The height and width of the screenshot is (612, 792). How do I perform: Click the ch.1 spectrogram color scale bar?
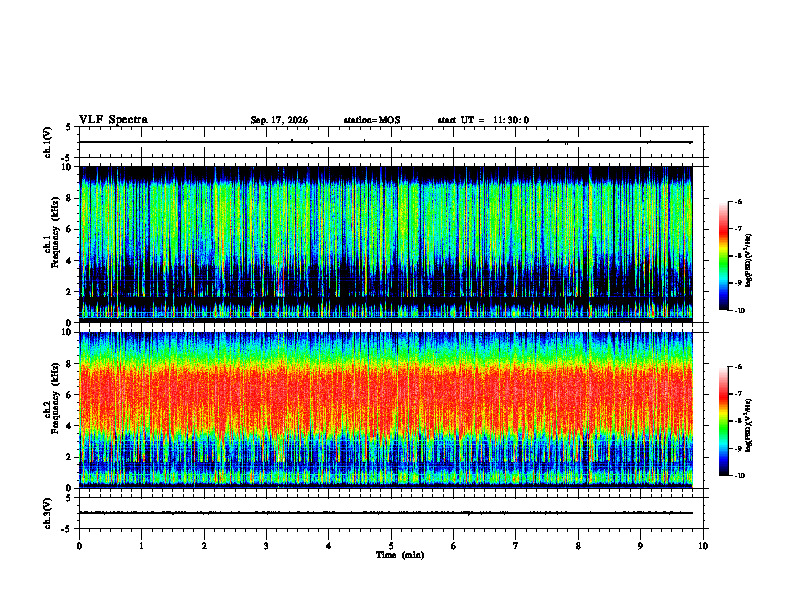point(723,256)
